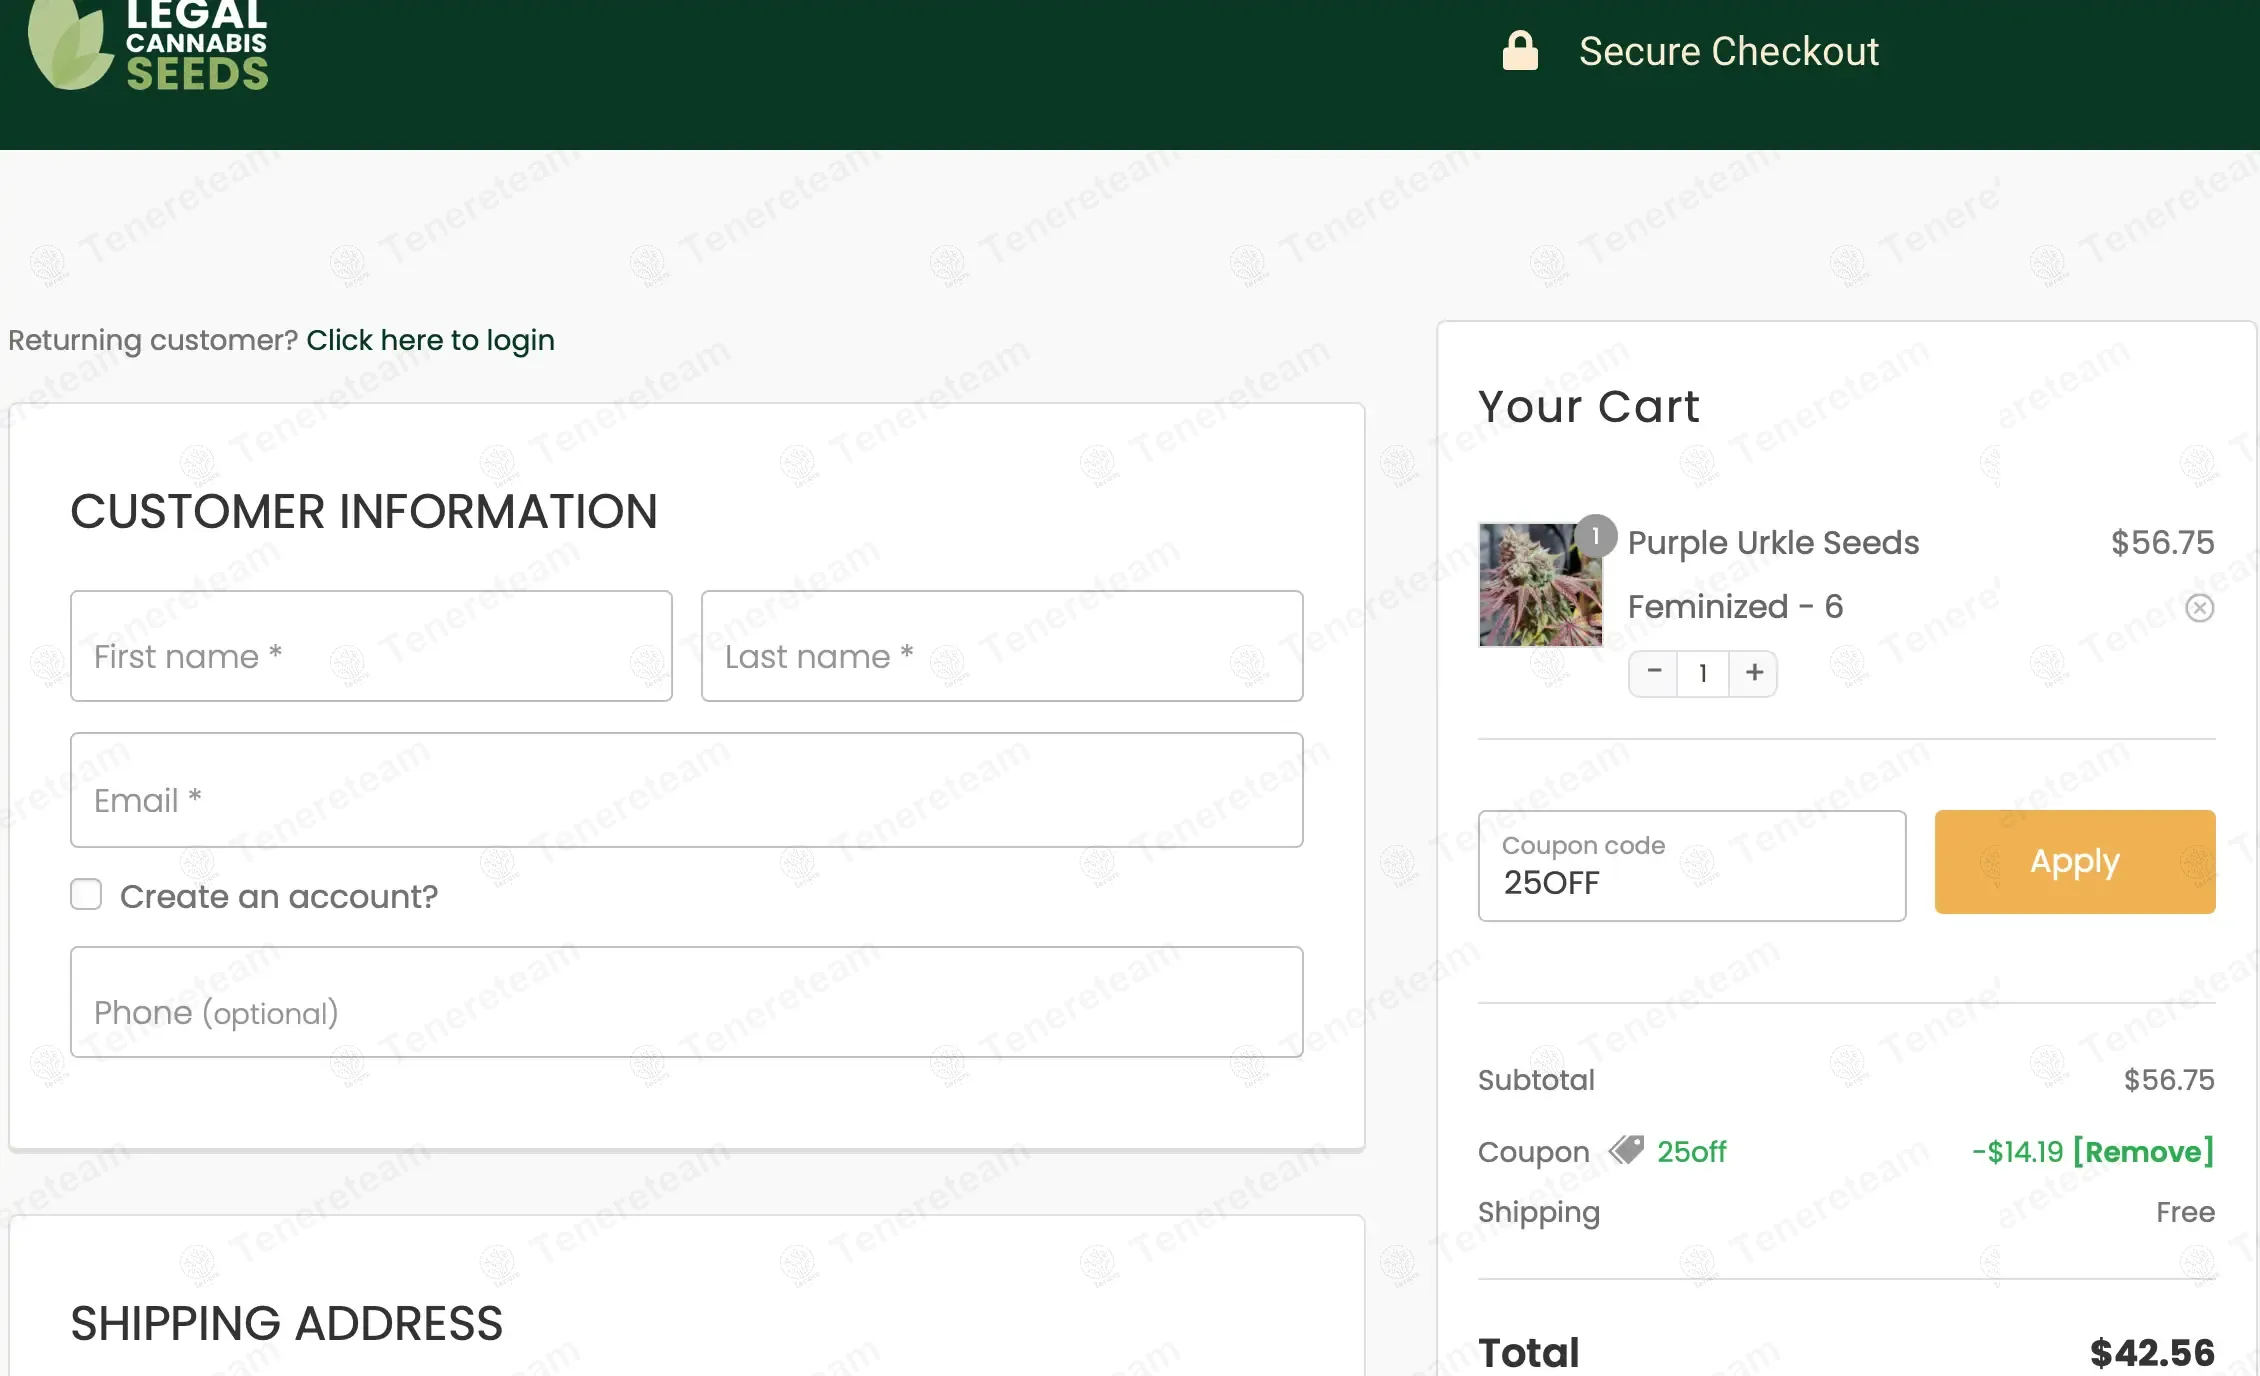
Task: Click the Secure Checkout header text
Action: click(1729, 51)
